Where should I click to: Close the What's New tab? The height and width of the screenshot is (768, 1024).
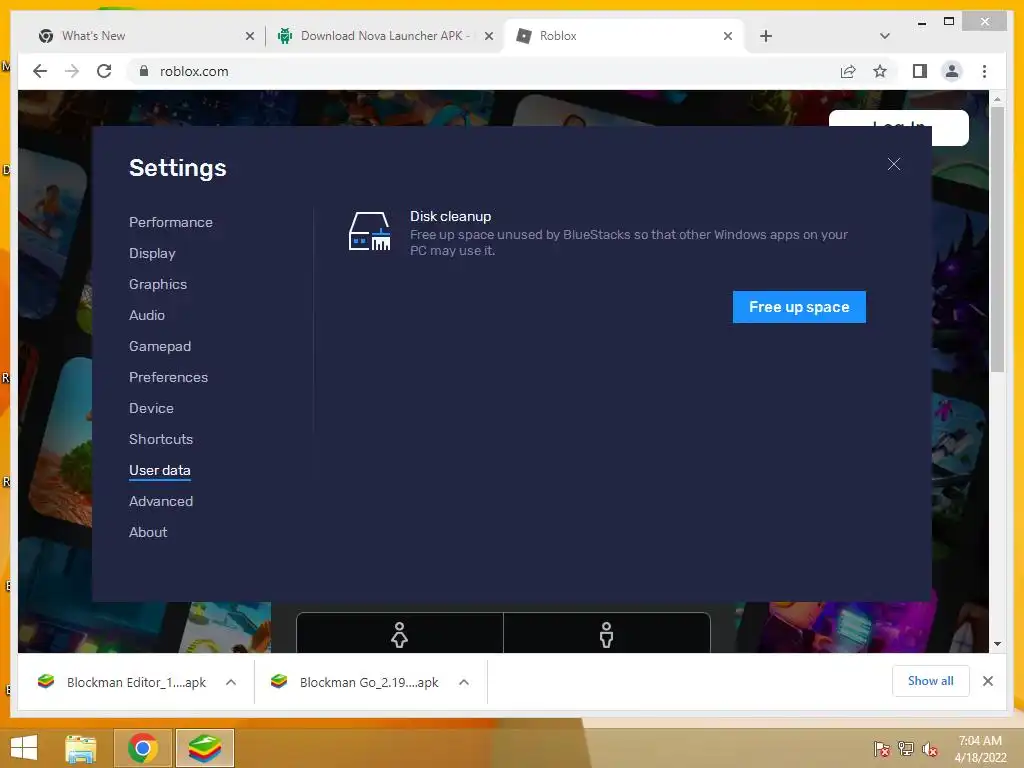tap(249, 36)
